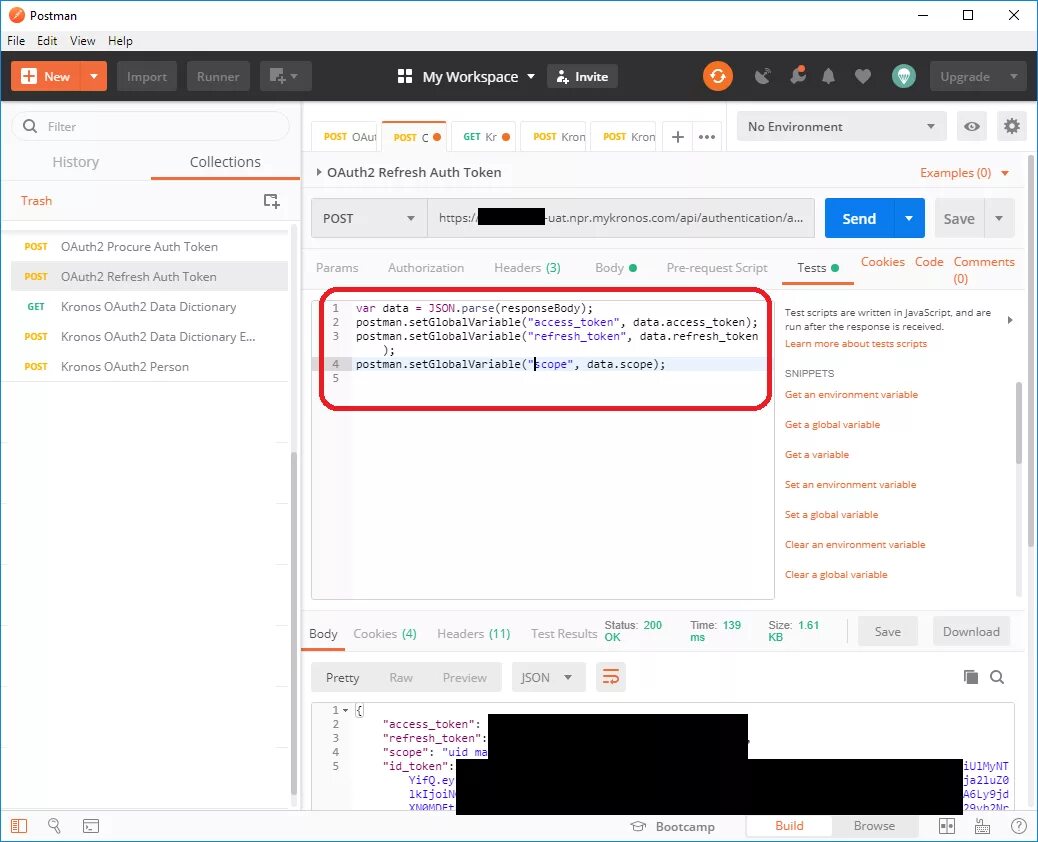The image size is (1038, 842).
Task: Open the Test Results response tab
Action: point(564,633)
